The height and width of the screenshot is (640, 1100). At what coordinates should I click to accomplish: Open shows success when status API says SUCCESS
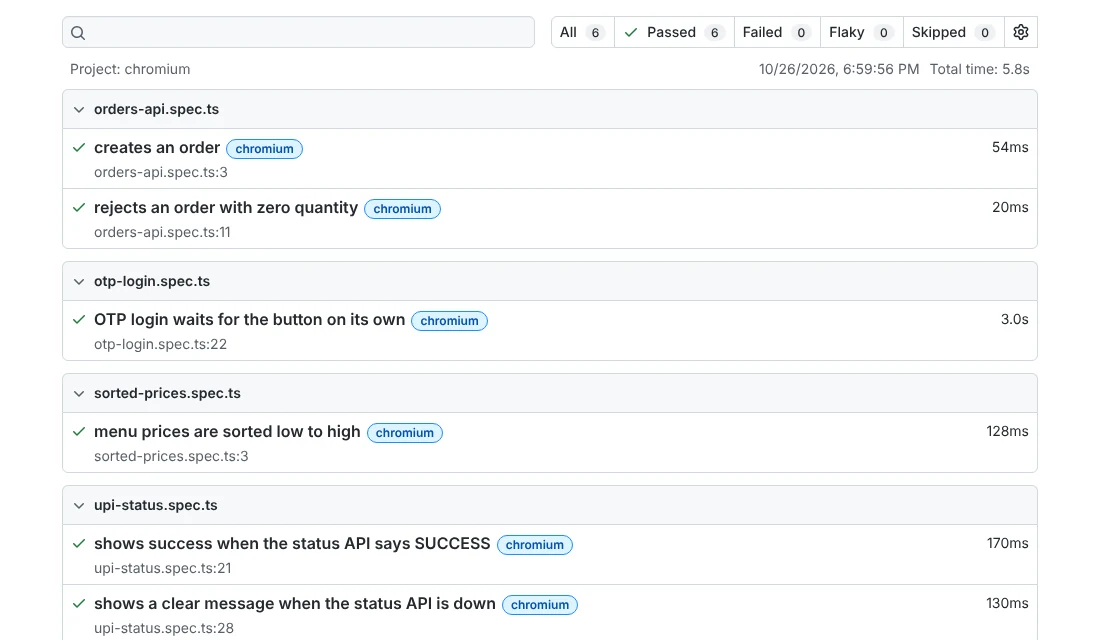pos(292,543)
